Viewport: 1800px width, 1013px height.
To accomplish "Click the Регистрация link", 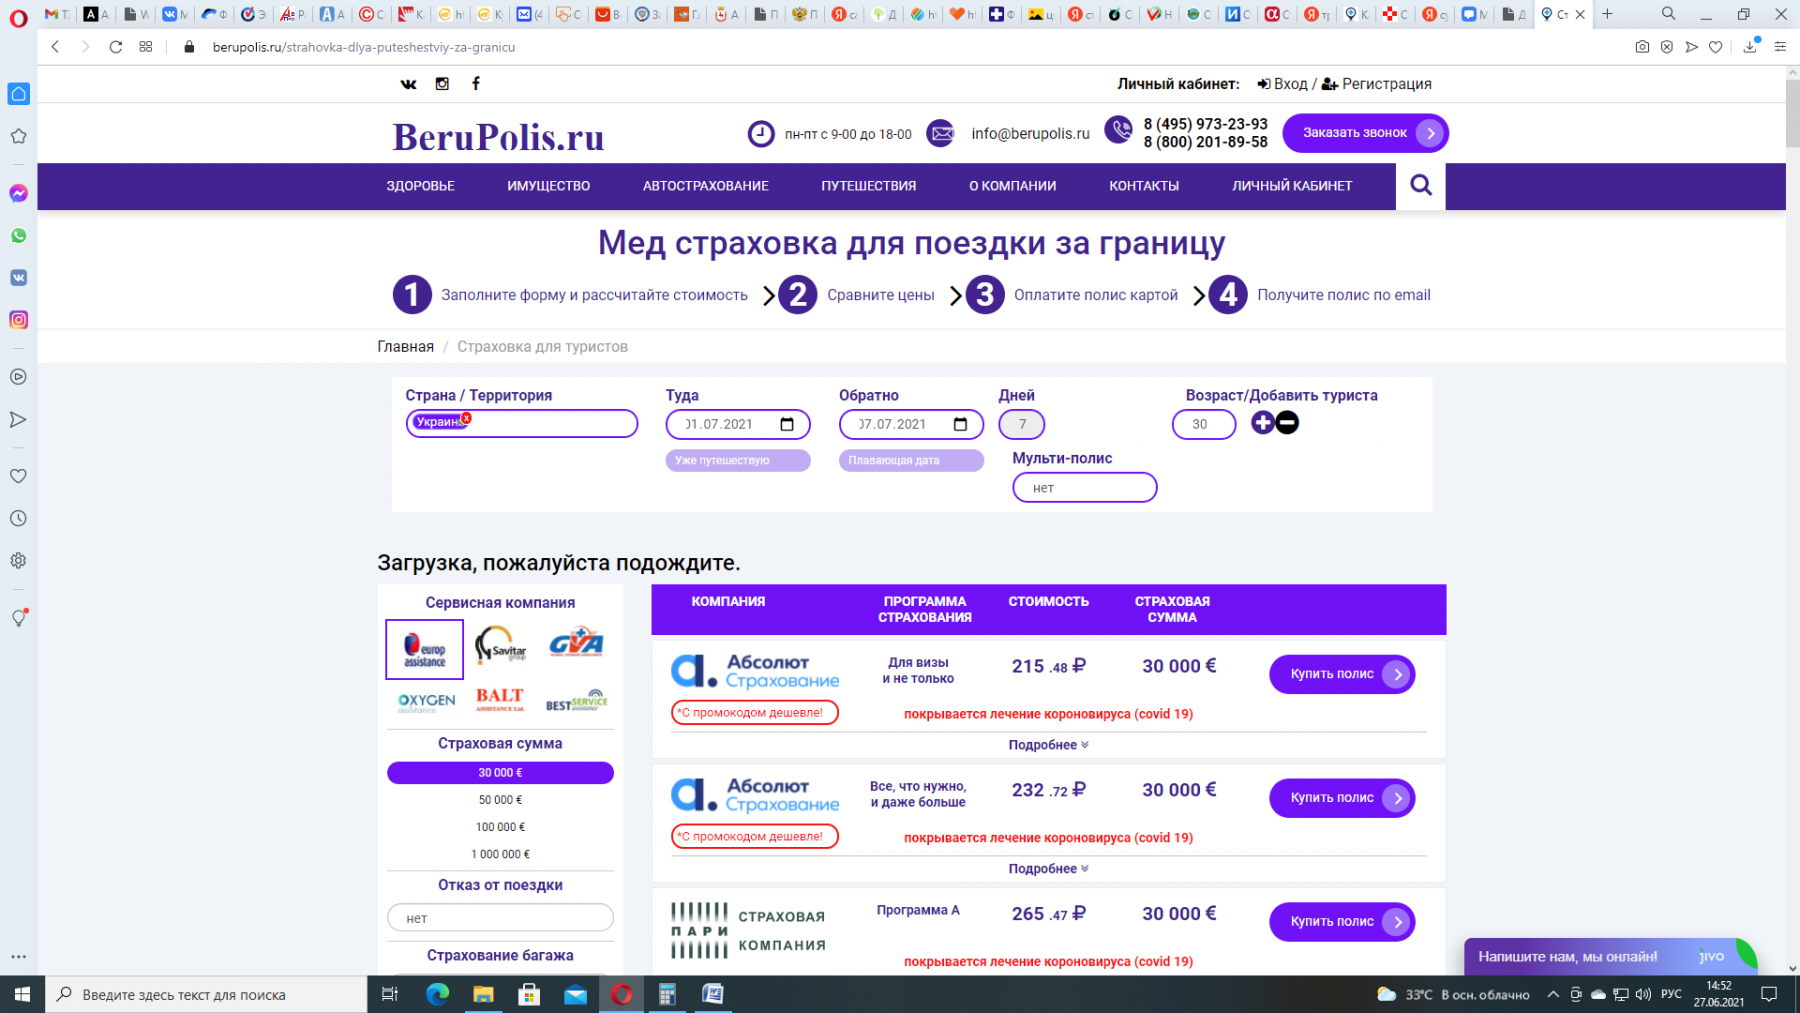I will pos(1377,84).
